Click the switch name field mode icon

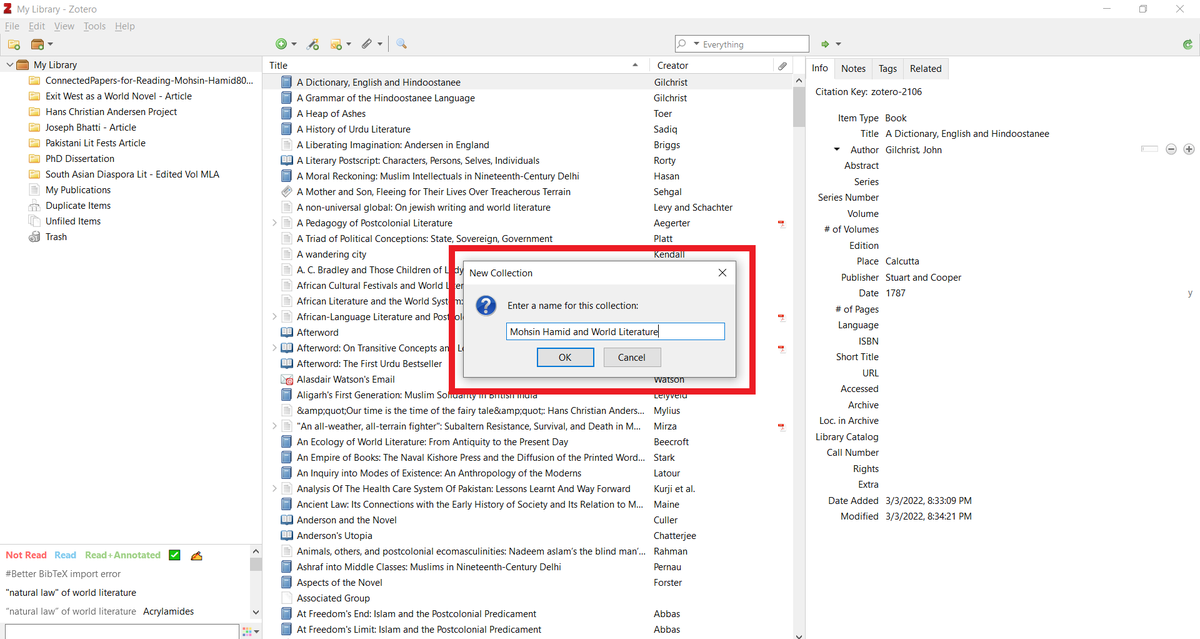pos(1149,149)
